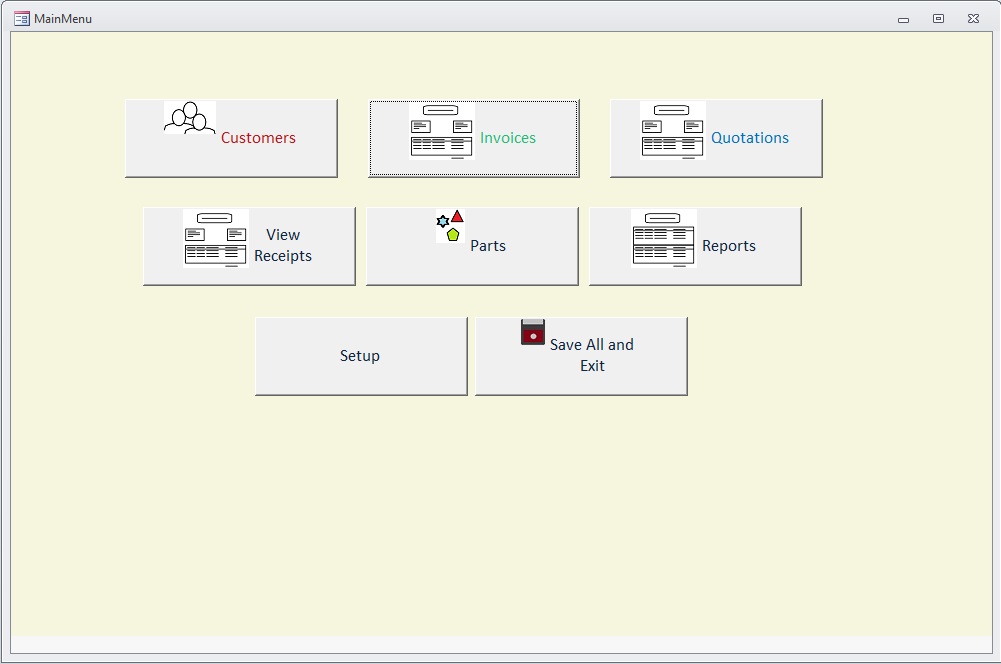This screenshot has height=664, width=1001.
Task: Open the Setup button
Action: [360, 356]
